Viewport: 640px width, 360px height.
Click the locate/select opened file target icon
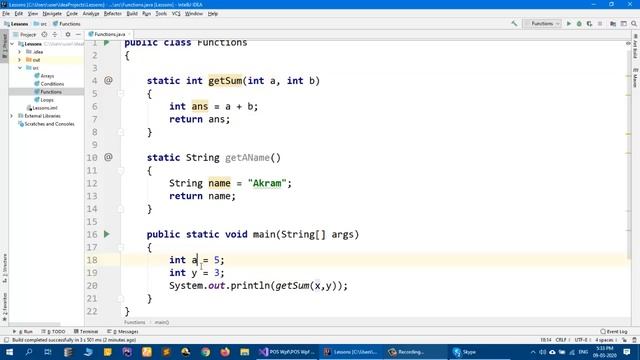(x=44, y=35)
